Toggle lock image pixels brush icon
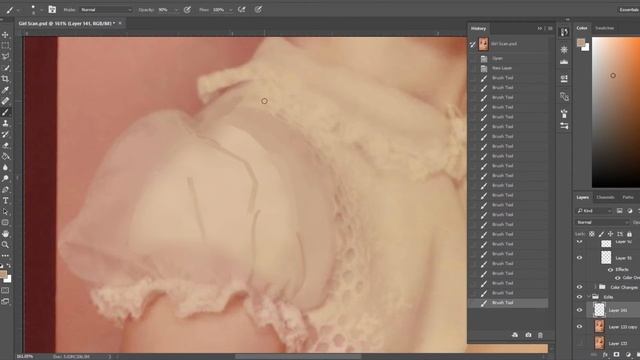The height and width of the screenshot is (360, 640). pos(601,234)
